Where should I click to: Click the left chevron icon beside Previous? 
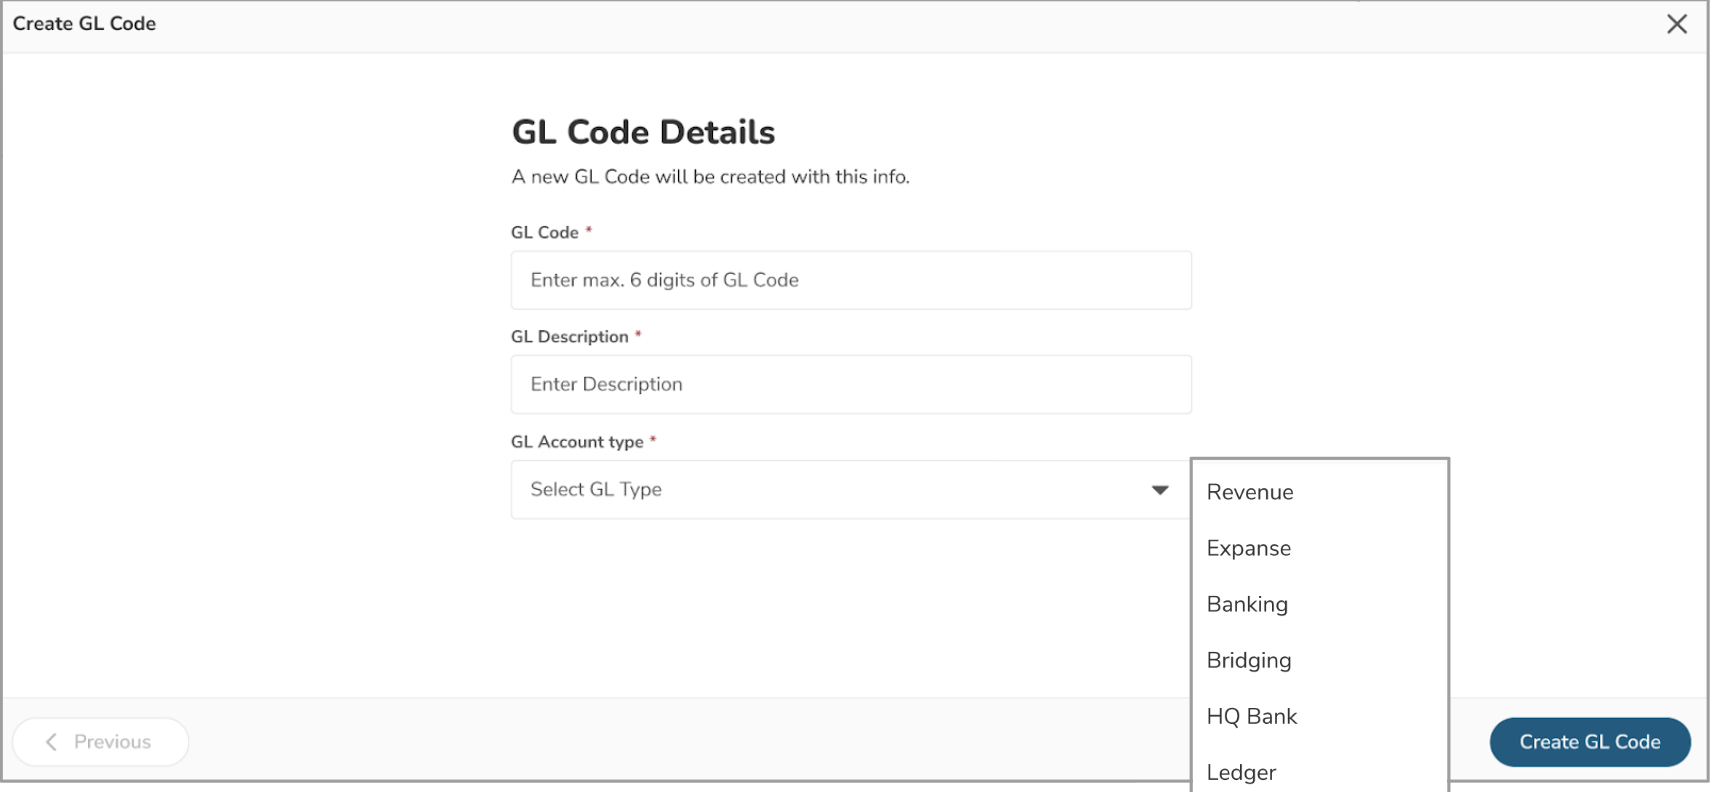pyautogui.click(x=52, y=742)
